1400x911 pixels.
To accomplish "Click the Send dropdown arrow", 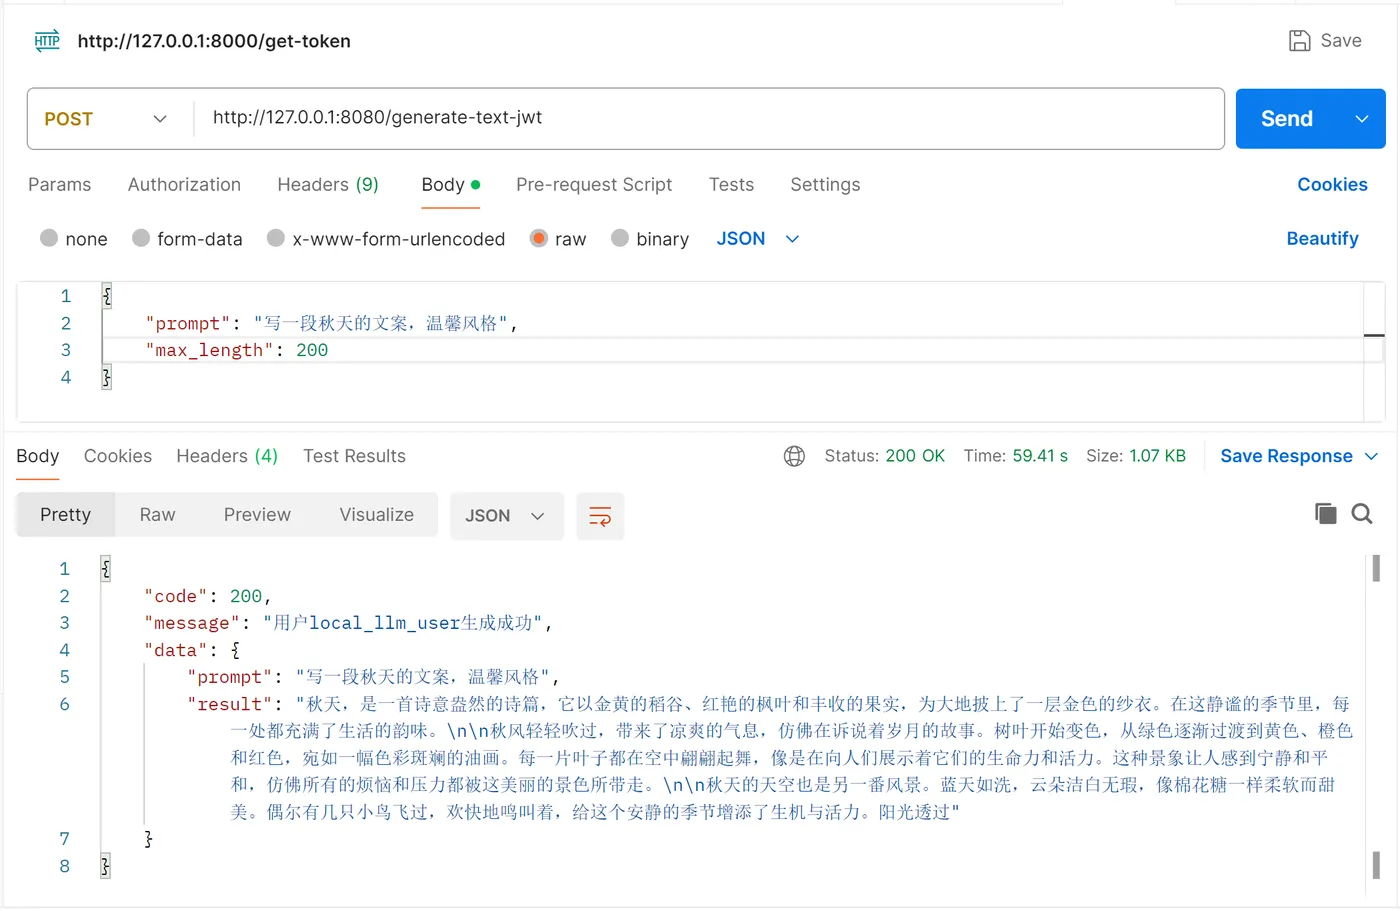I will (x=1361, y=118).
